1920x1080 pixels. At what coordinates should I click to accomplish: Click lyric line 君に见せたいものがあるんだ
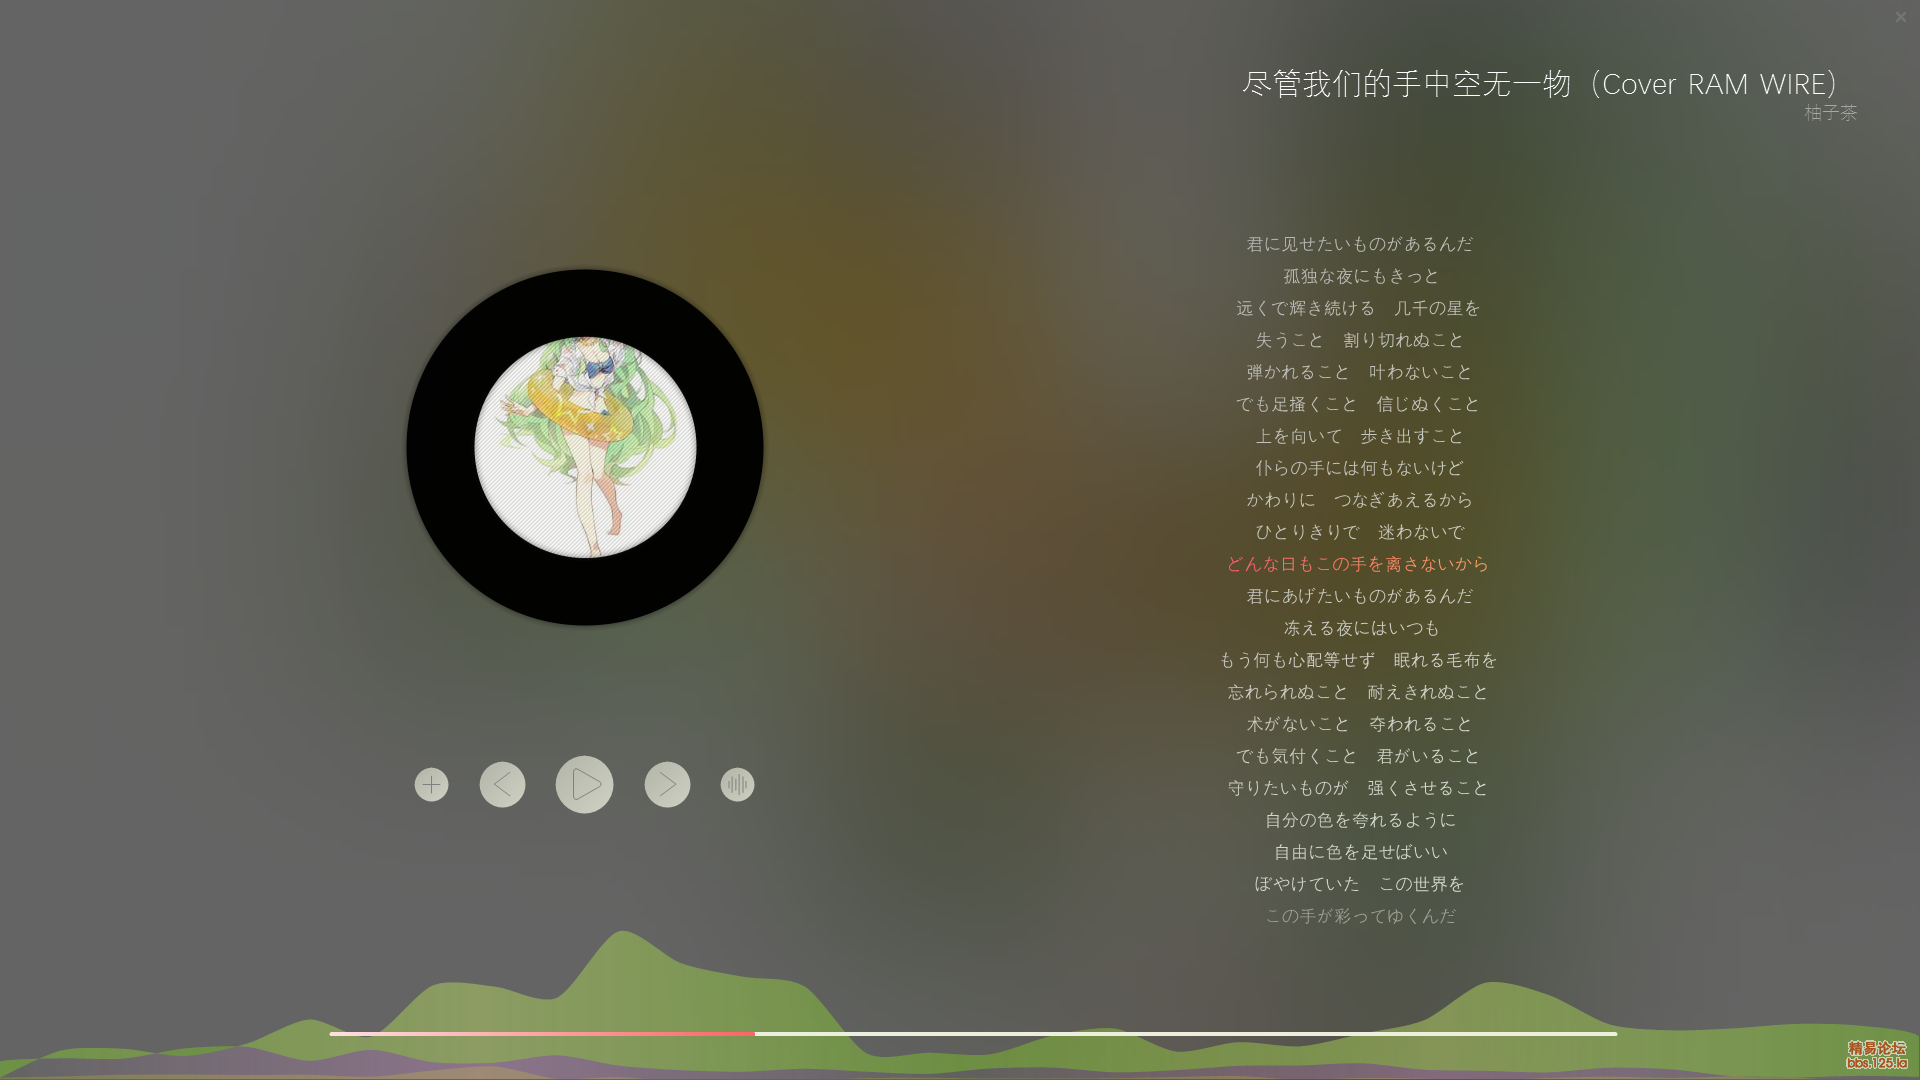tap(1359, 244)
